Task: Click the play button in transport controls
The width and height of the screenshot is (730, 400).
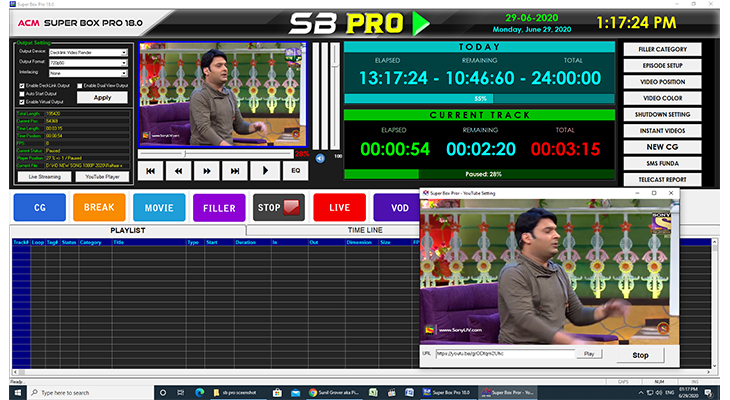Action: 266,171
